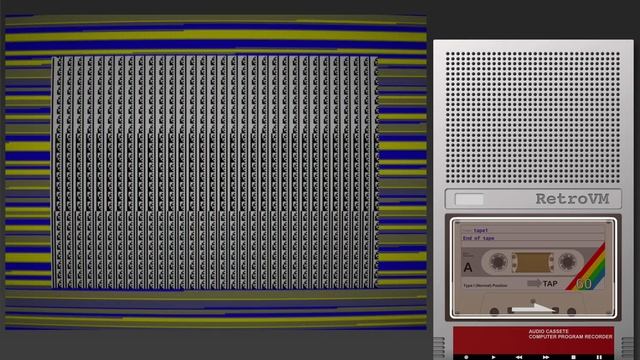Click the 'End of tape' label line

[x=478, y=238]
